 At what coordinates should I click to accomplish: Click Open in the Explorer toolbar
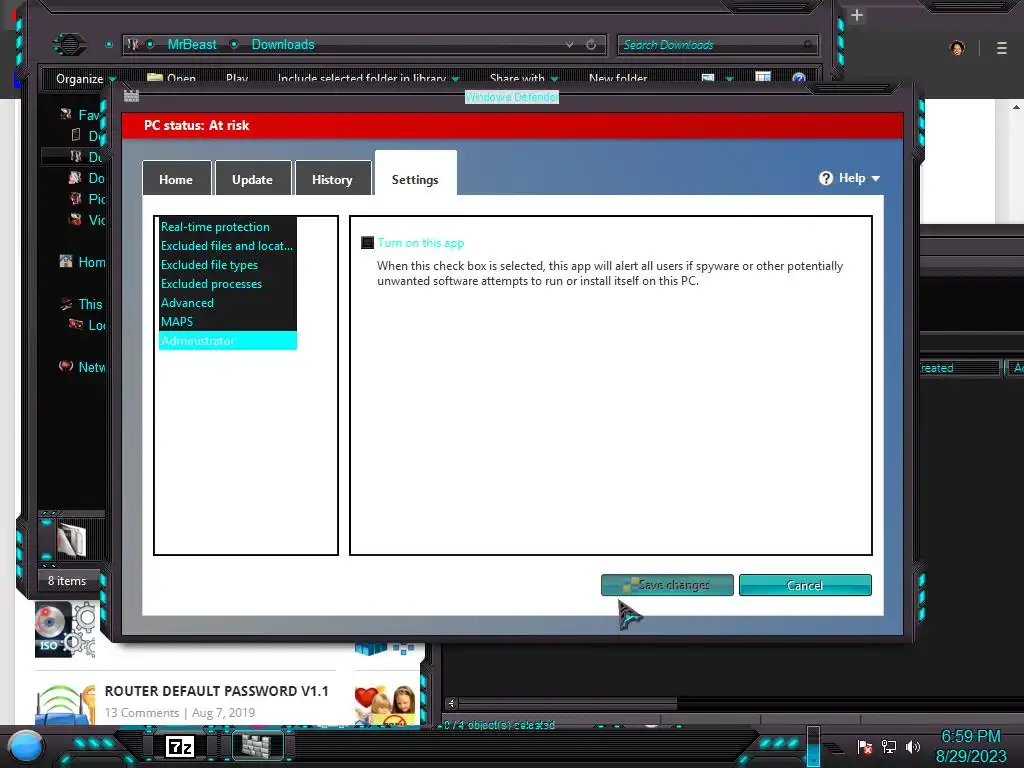coord(172,78)
